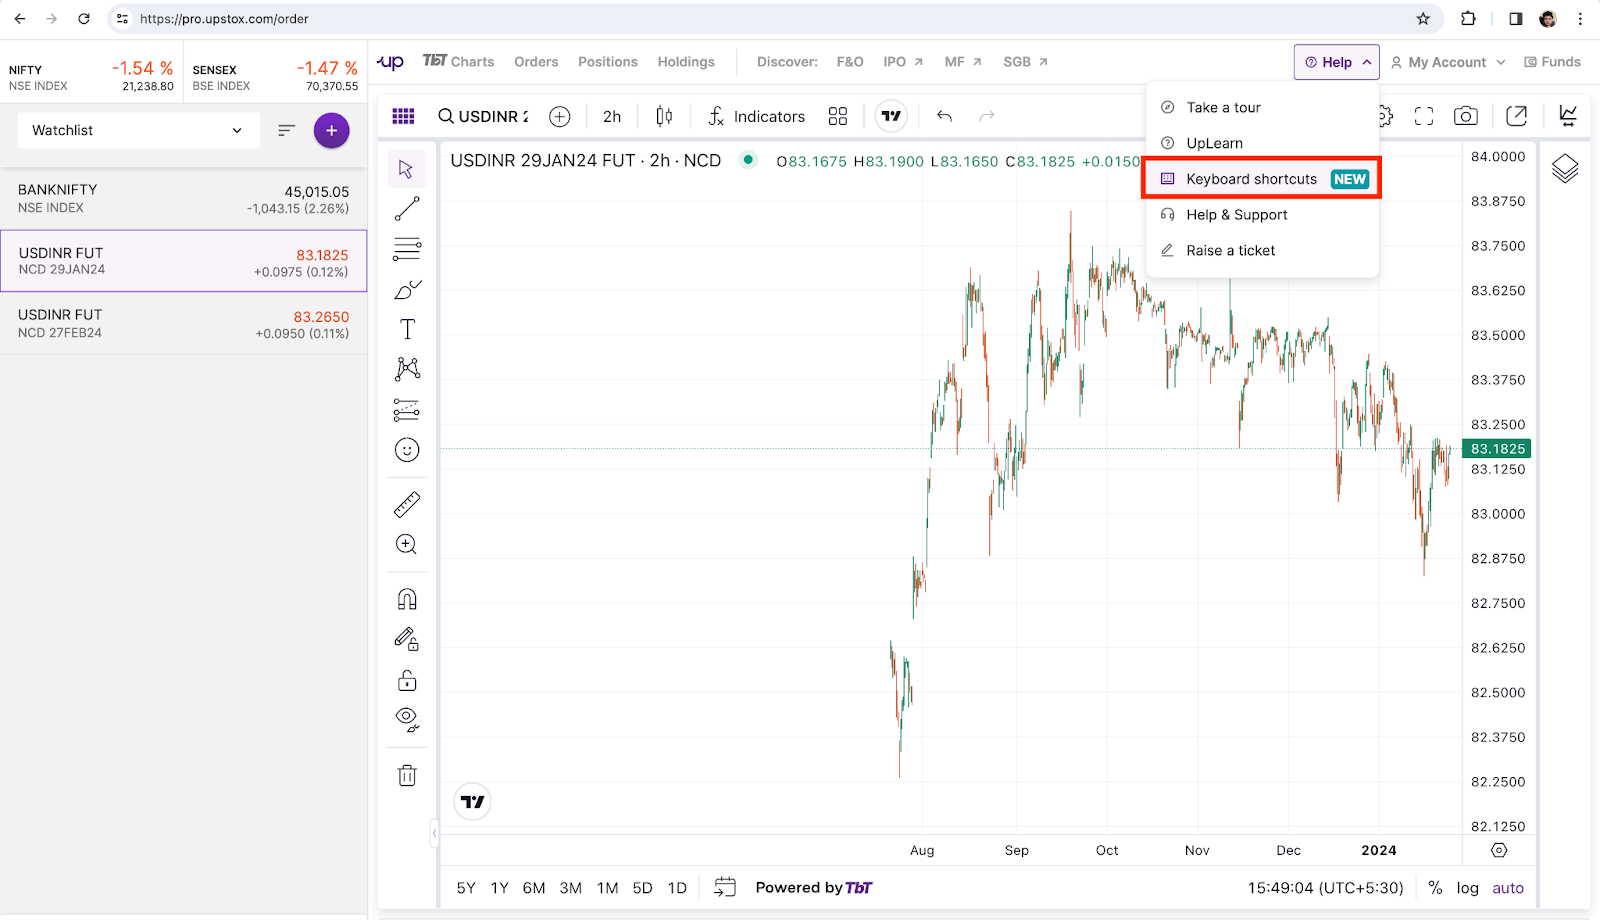Enter fullscreen chart mode
Screen dimensions: 1600x920
coord(1424,116)
